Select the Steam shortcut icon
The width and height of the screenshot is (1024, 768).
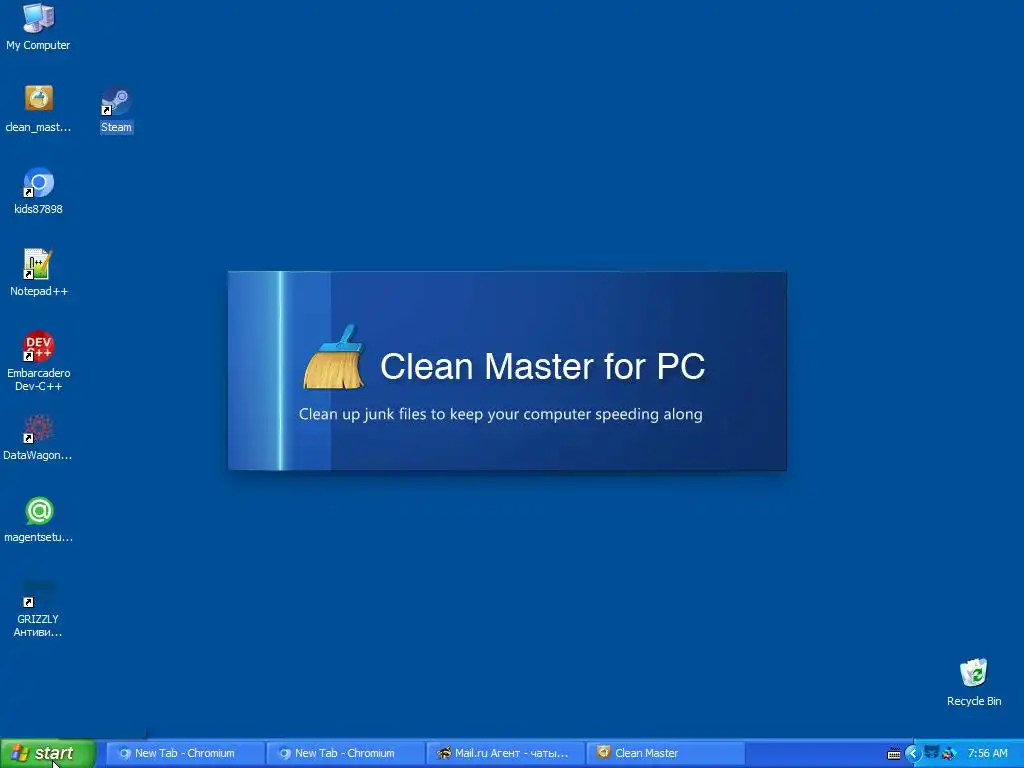[116, 110]
